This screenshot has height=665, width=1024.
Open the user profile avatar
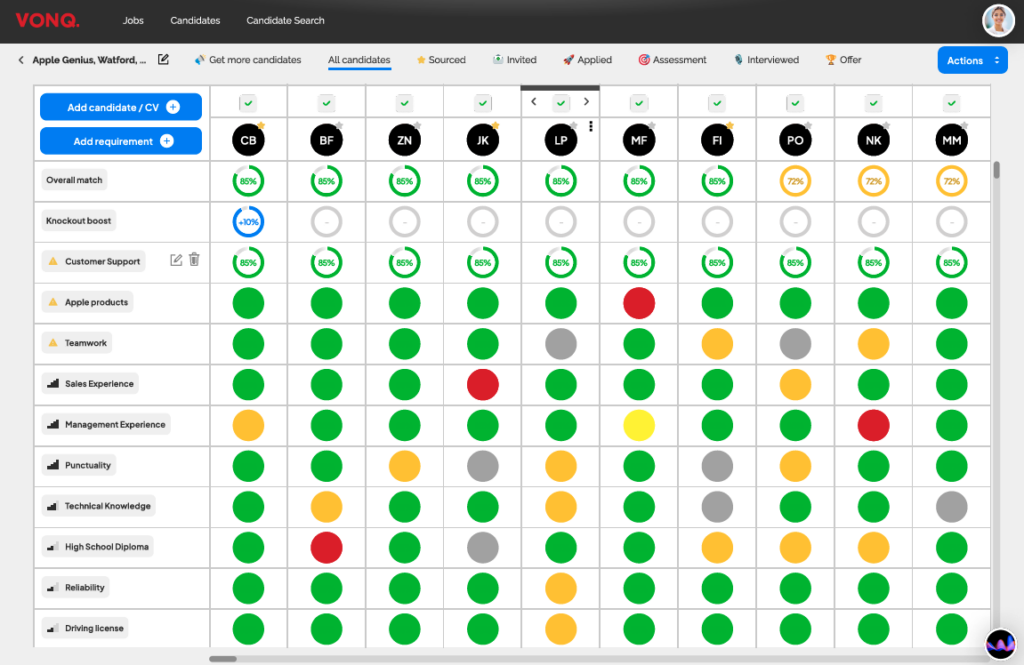[997, 20]
